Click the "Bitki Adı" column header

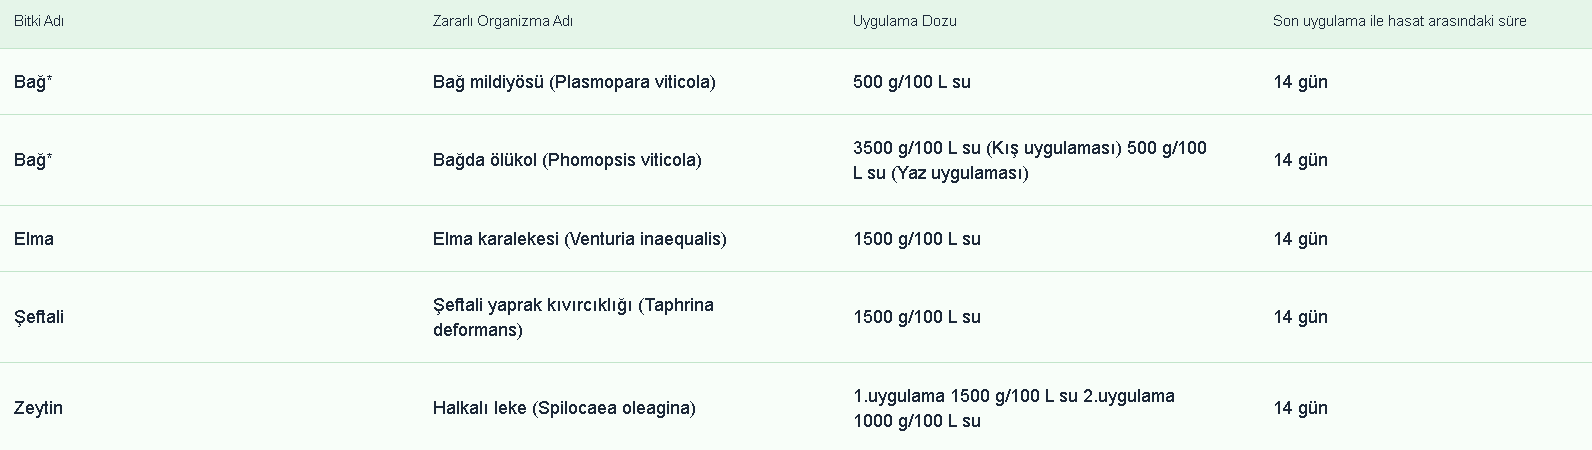tap(39, 21)
